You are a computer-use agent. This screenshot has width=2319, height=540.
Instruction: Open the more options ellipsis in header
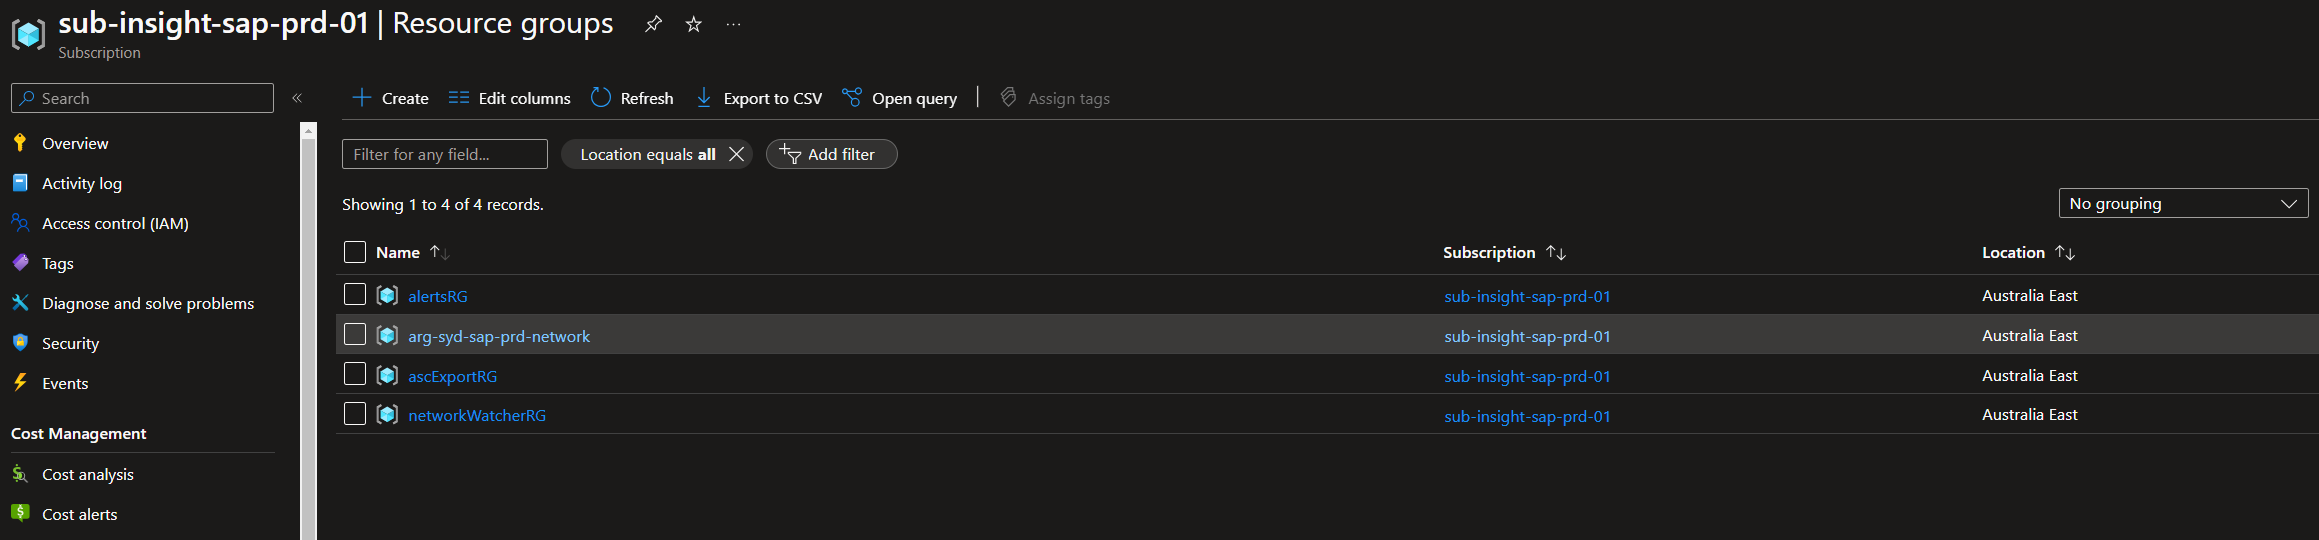tap(733, 24)
